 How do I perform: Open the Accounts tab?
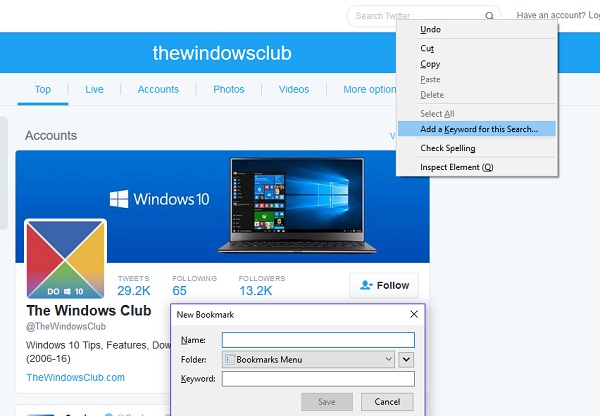click(158, 89)
